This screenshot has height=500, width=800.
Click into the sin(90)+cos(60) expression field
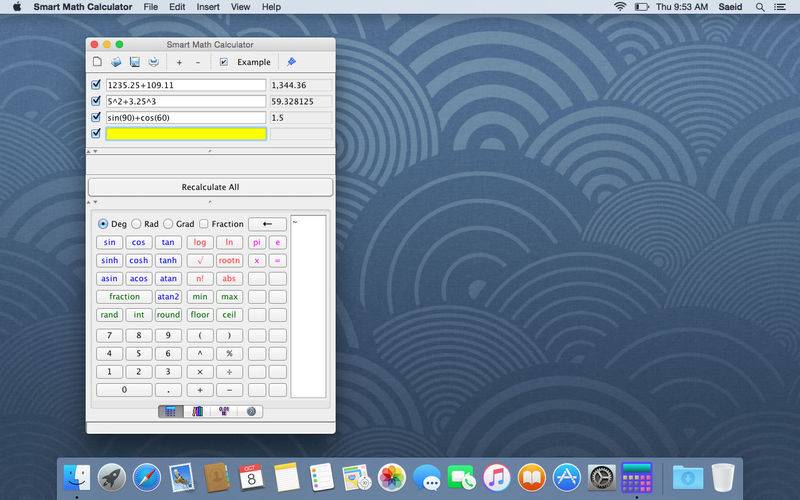click(186, 118)
